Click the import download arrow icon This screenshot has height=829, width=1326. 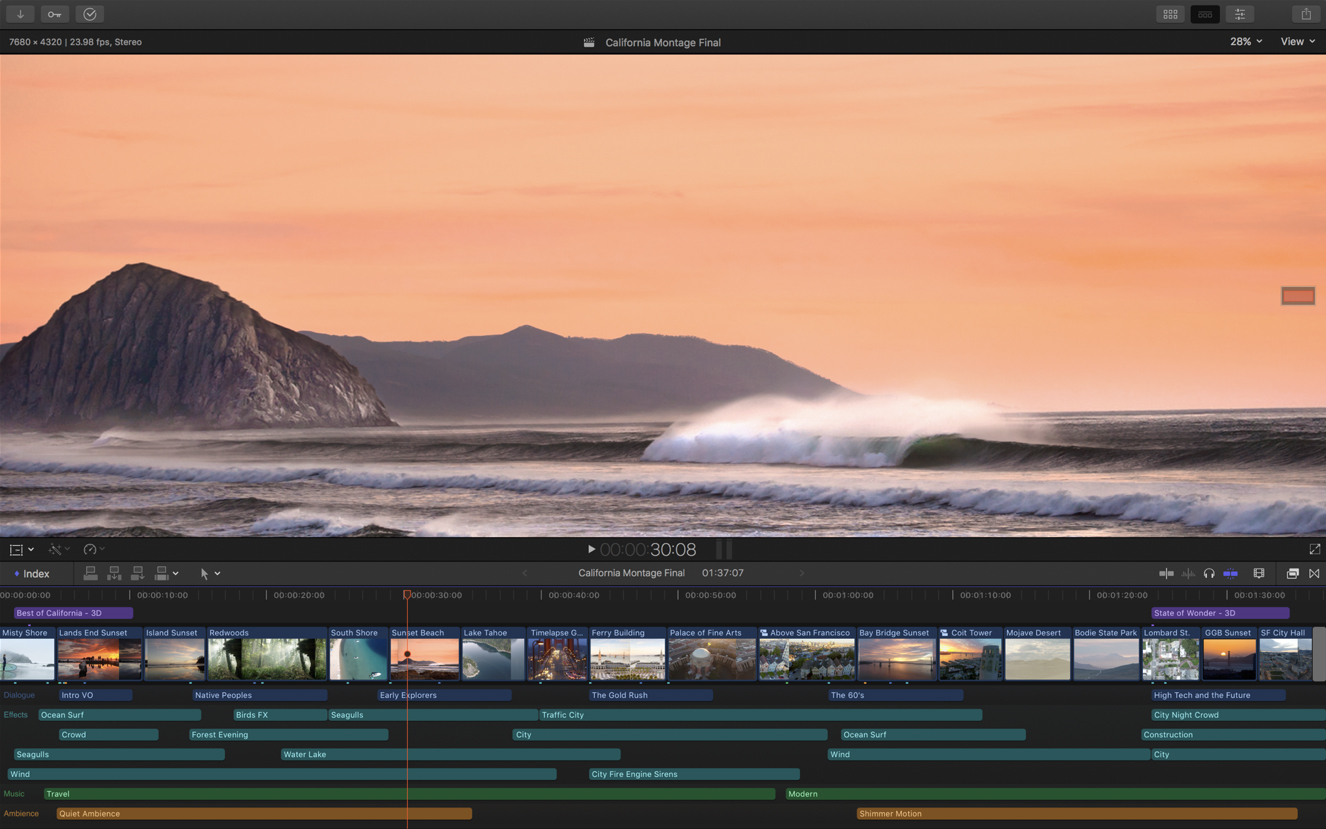click(19, 13)
